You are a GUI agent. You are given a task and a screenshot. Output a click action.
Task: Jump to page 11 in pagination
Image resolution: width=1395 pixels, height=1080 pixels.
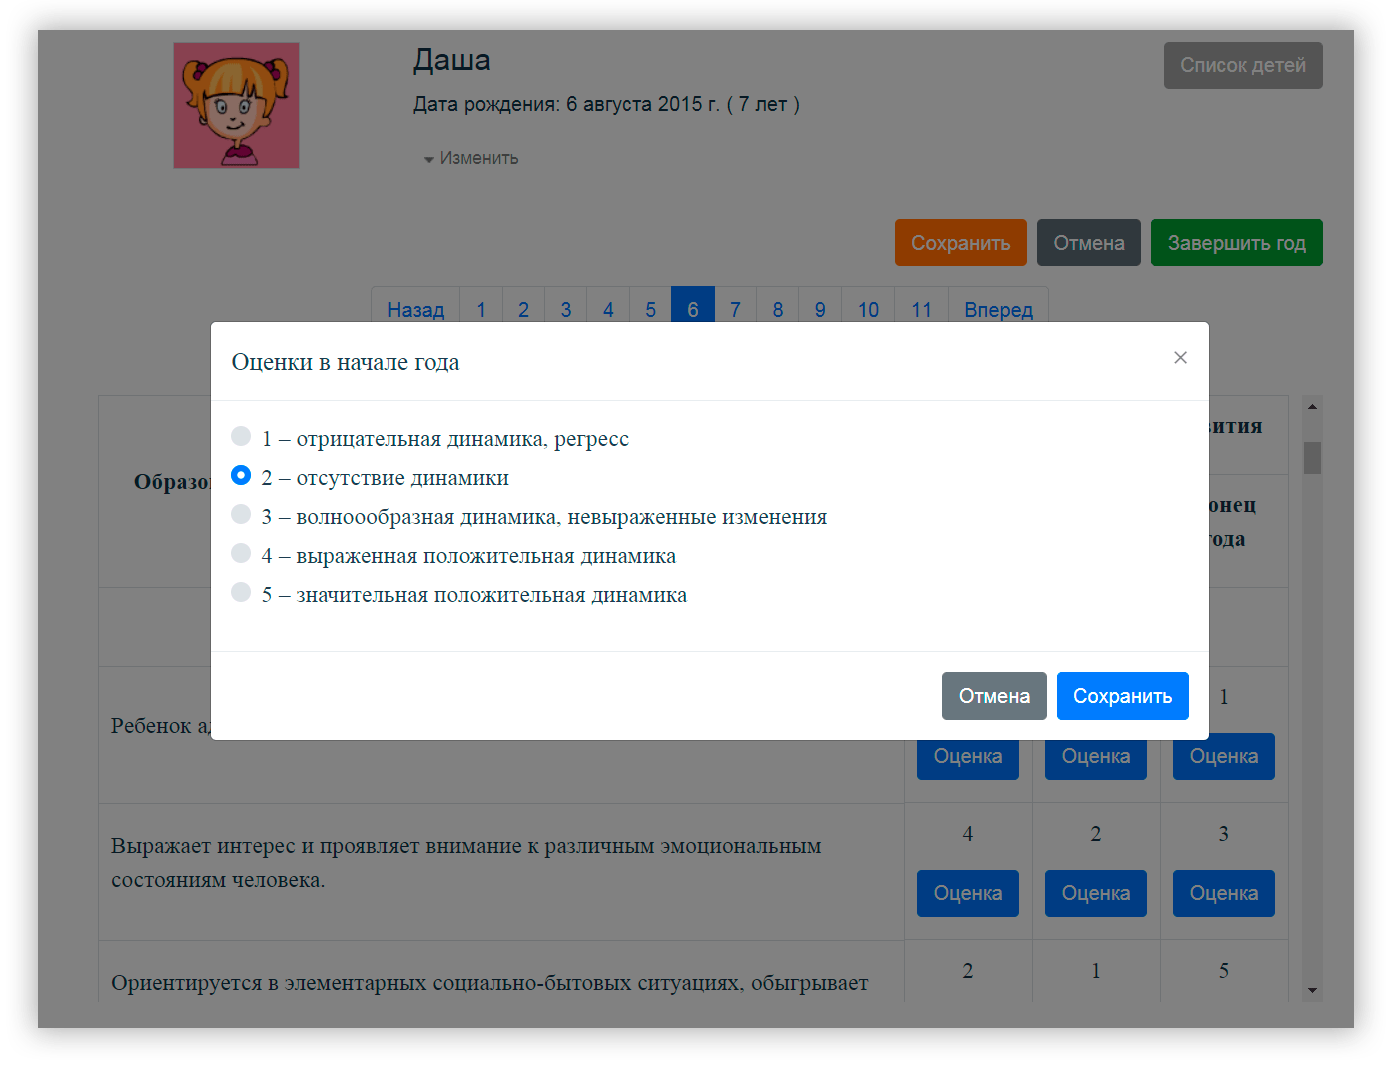921,308
